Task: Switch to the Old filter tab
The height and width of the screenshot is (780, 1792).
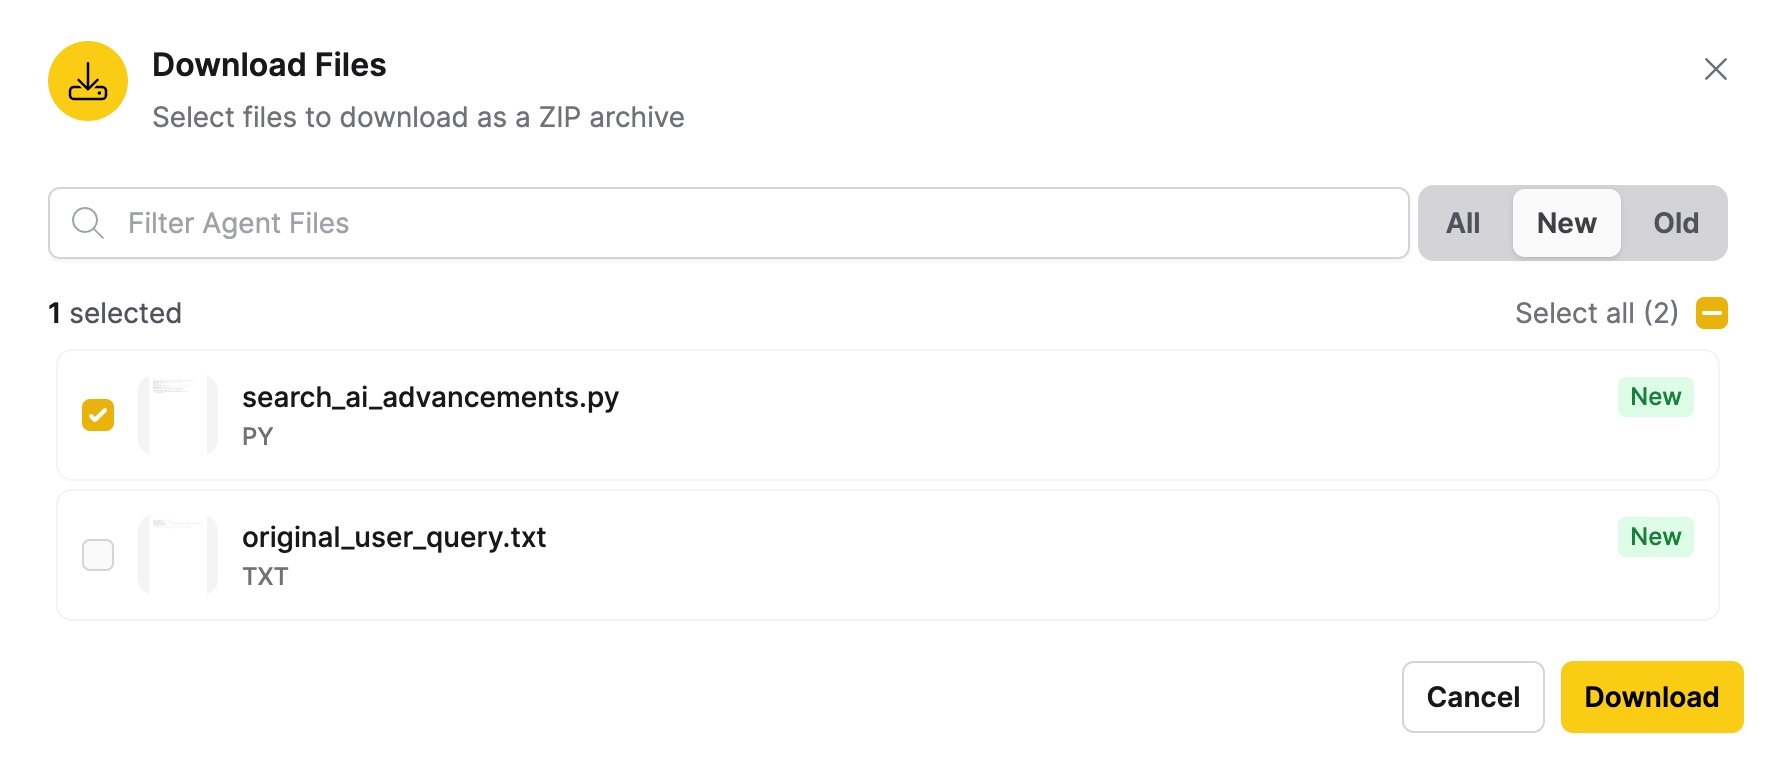Action: click(x=1675, y=223)
